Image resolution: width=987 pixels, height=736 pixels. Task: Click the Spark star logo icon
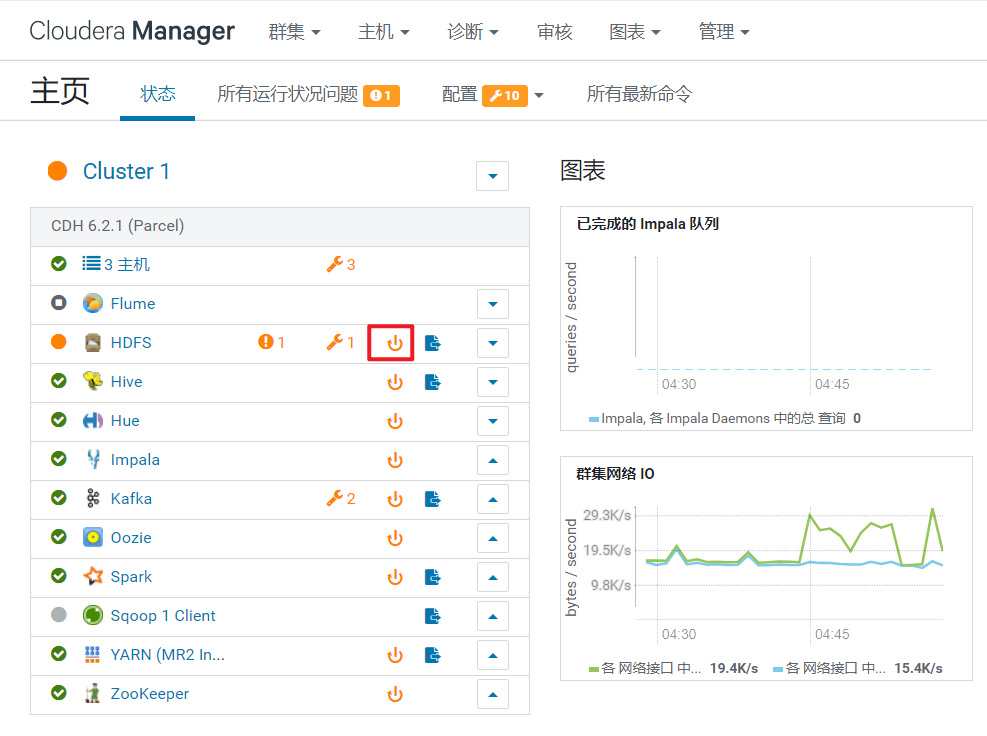point(93,576)
